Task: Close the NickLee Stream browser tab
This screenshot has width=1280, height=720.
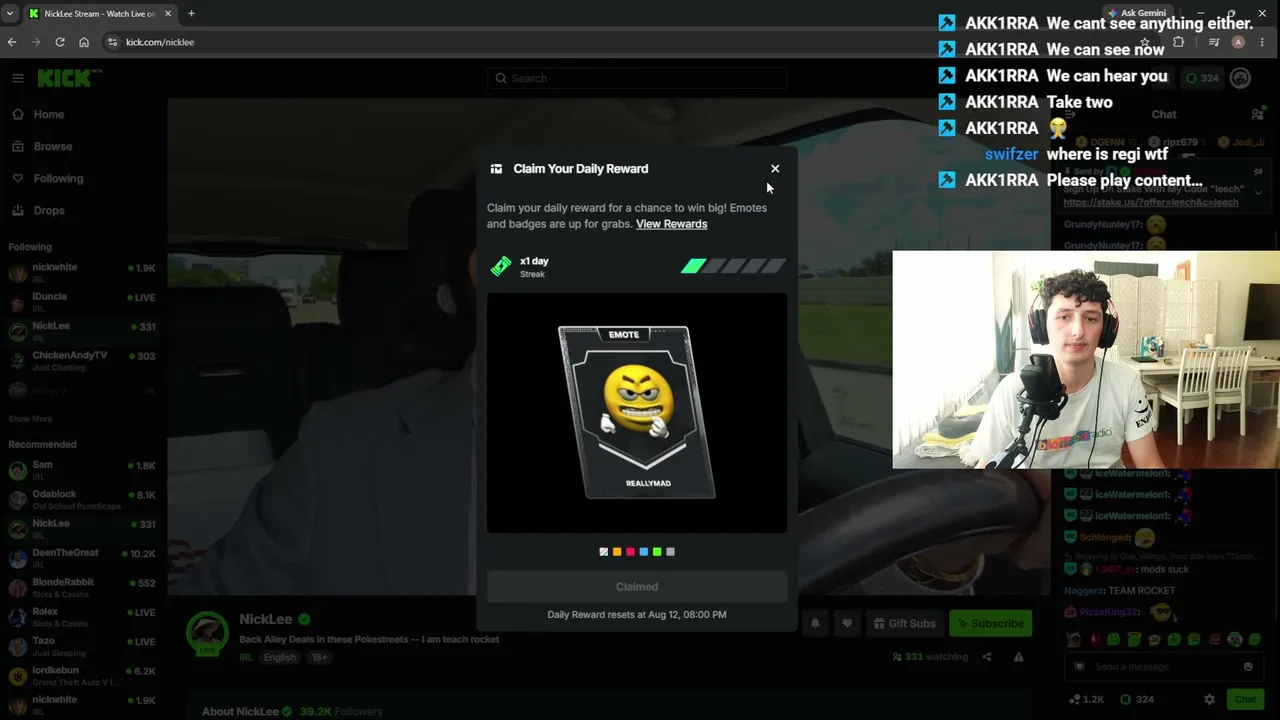Action: [x=168, y=13]
